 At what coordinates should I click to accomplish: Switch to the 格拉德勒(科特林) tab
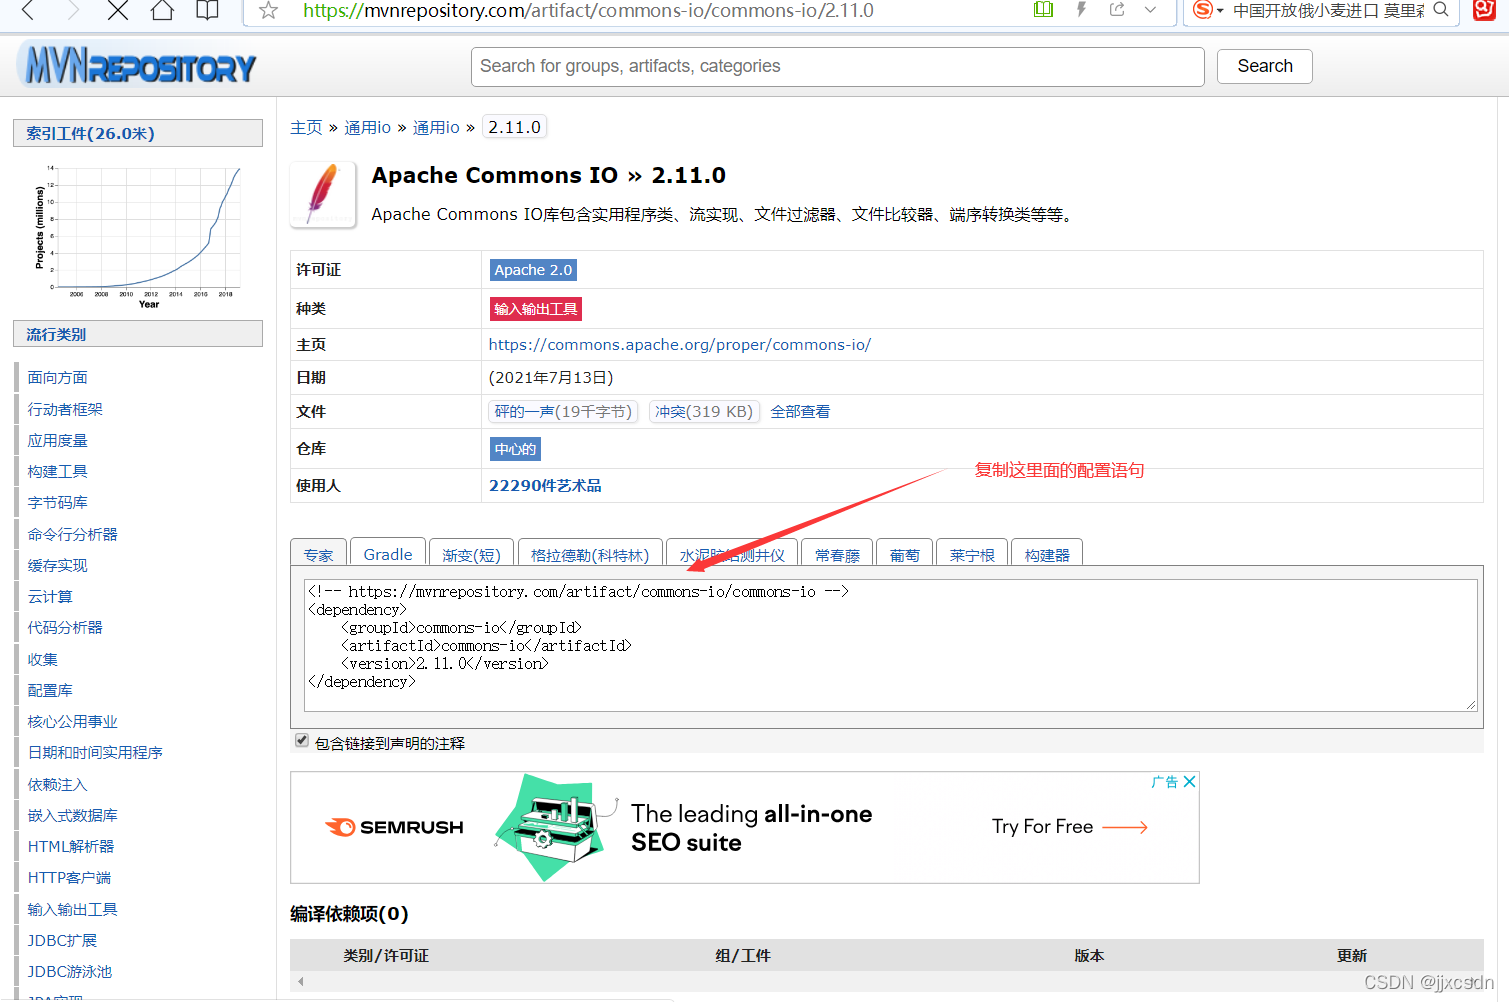590,554
